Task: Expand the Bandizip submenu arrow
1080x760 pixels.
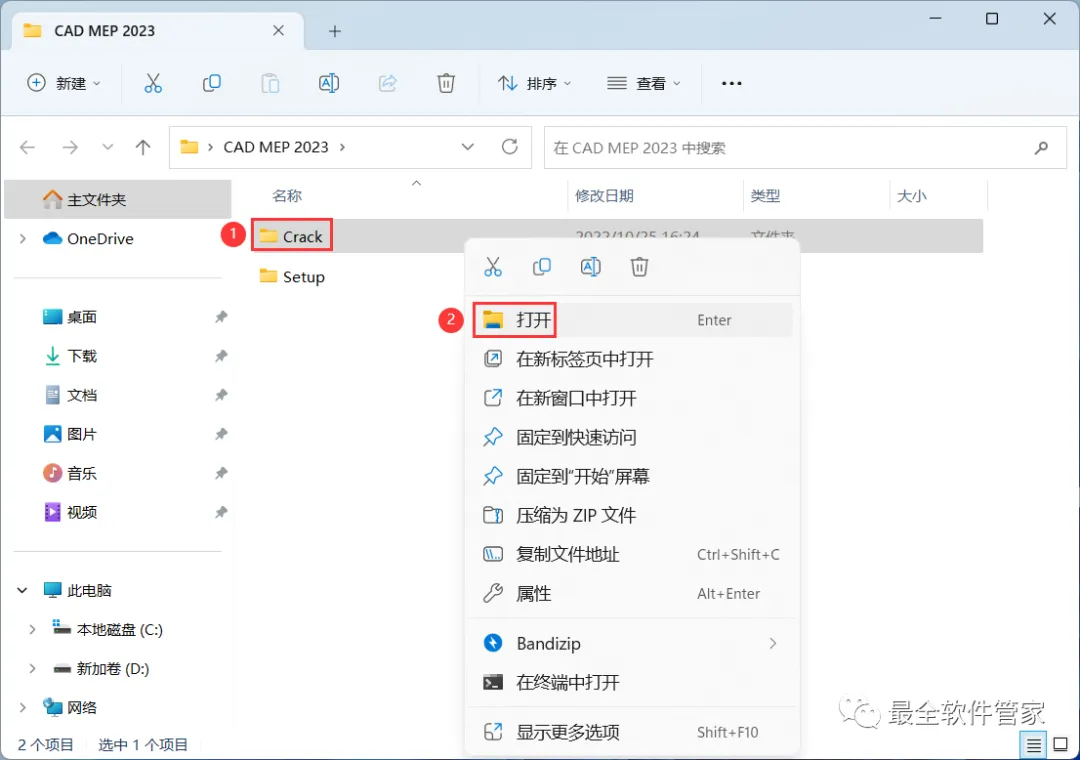Action: [773, 644]
